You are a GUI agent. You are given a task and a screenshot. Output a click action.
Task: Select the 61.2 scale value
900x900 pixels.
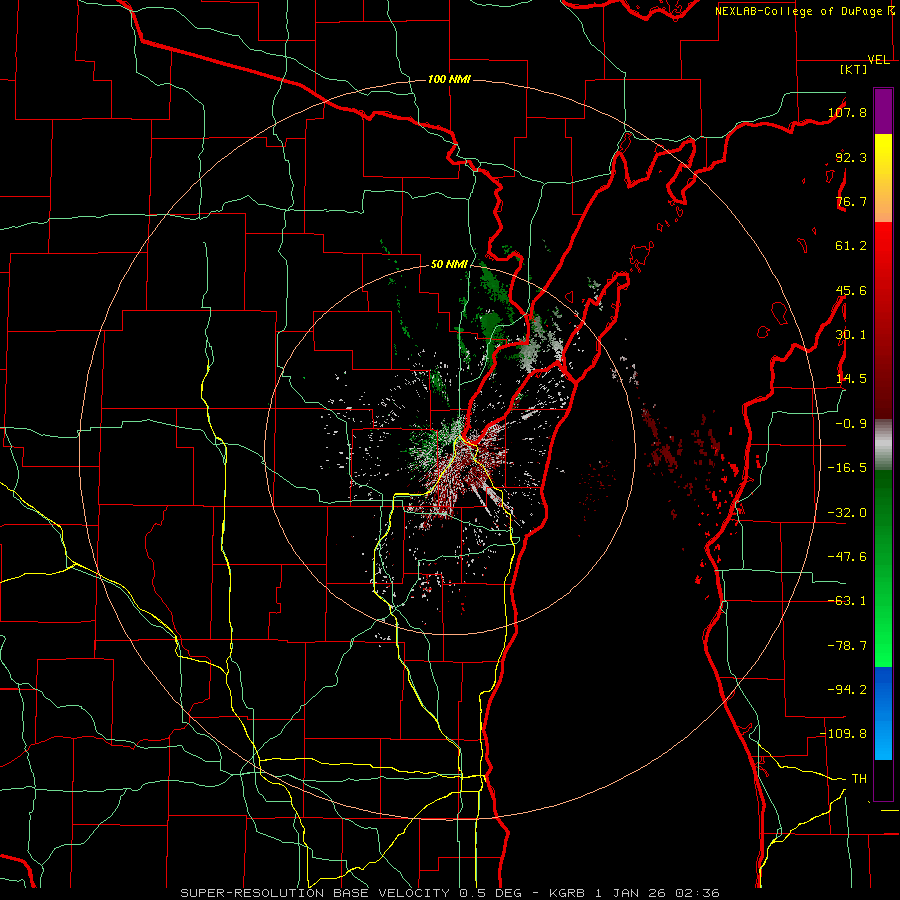pos(851,246)
